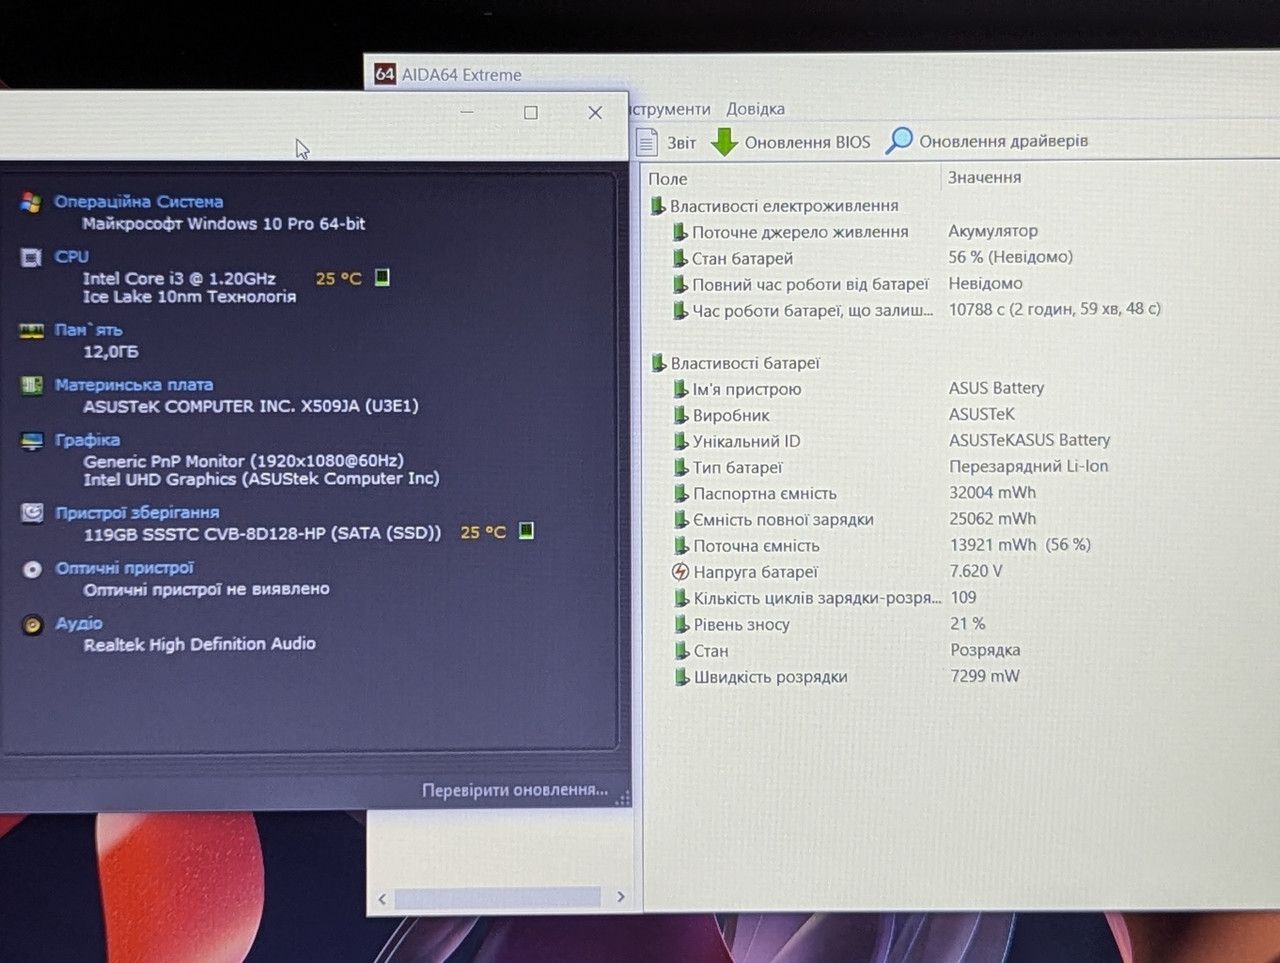Click the right arrow of horizontal scrollbar

point(621,897)
